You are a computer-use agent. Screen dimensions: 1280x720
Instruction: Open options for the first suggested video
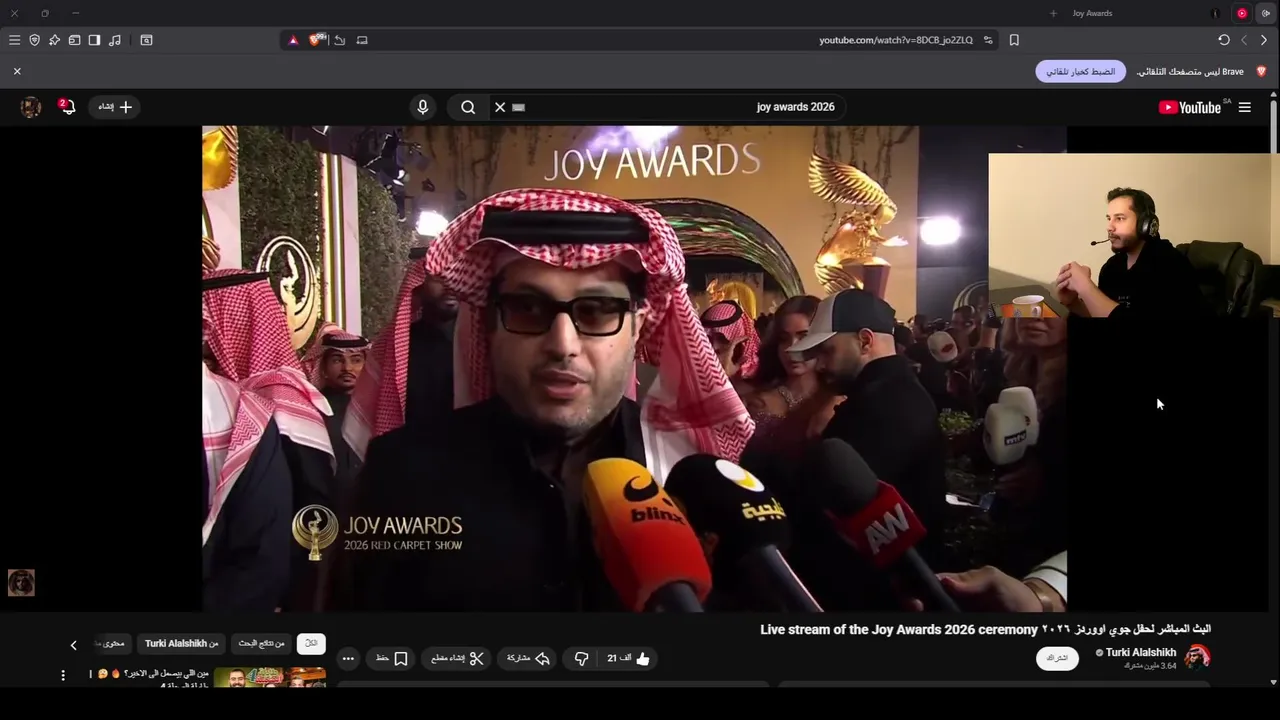(x=63, y=675)
